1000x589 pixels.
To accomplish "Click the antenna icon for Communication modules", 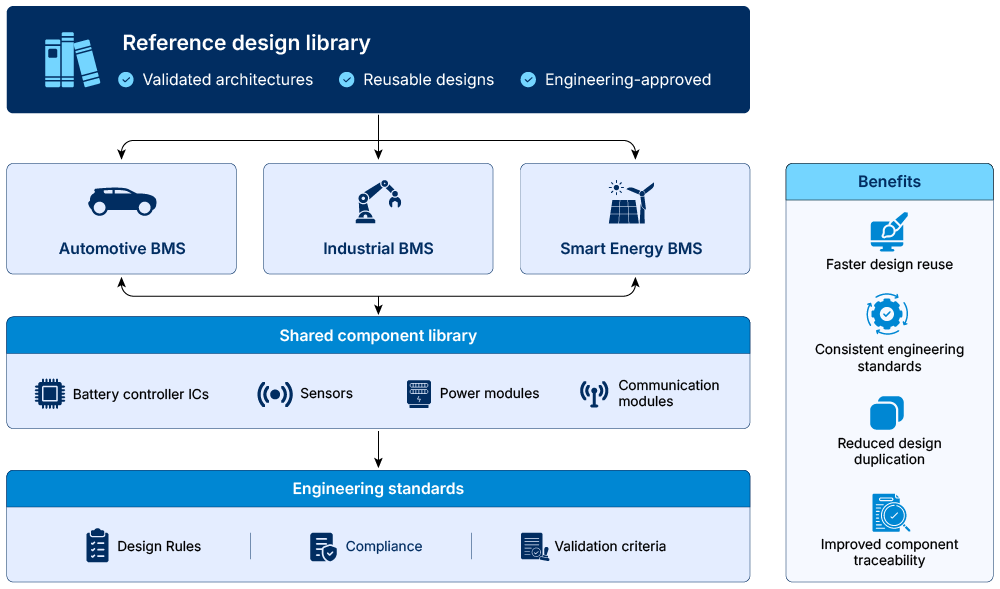I will click(594, 393).
